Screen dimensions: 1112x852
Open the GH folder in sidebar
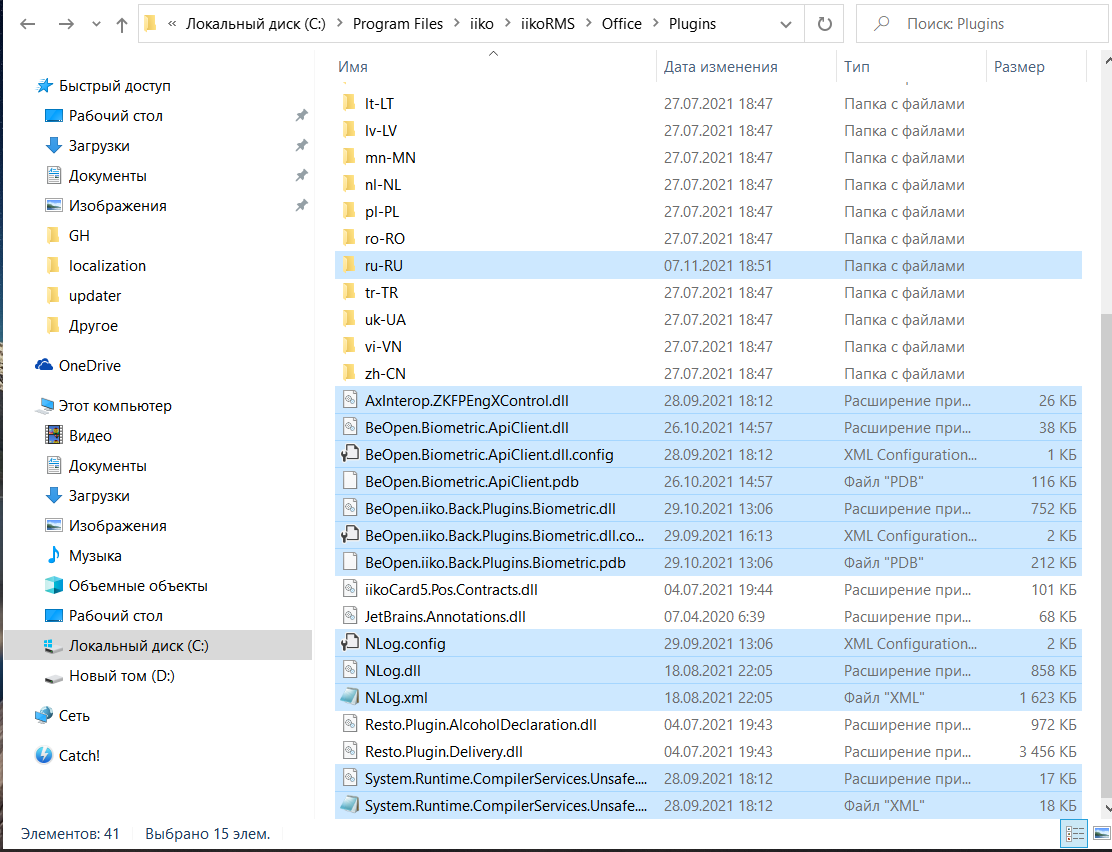tap(79, 236)
